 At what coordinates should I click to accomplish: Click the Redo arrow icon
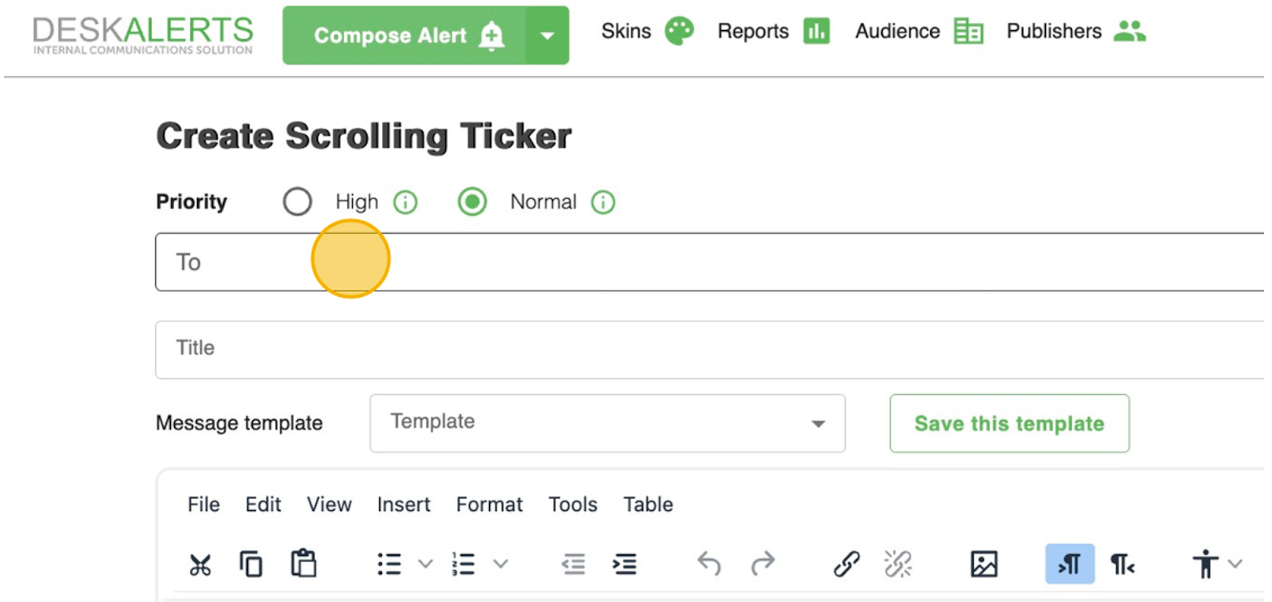[763, 564]
